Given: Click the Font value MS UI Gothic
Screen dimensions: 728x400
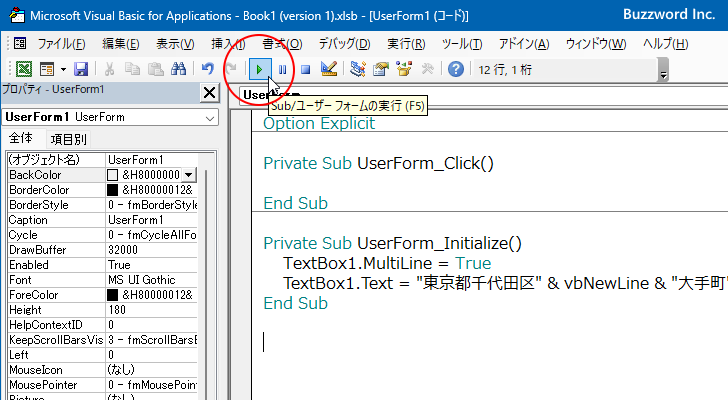Looking at the screenshot, I should pos(151,280).
